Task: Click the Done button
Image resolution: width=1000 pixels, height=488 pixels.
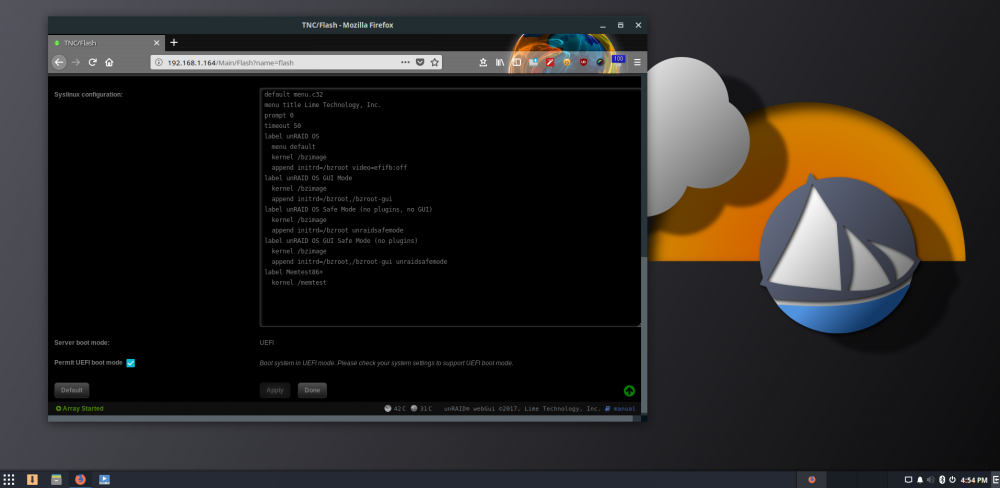Action: click(x=312, y=390)
